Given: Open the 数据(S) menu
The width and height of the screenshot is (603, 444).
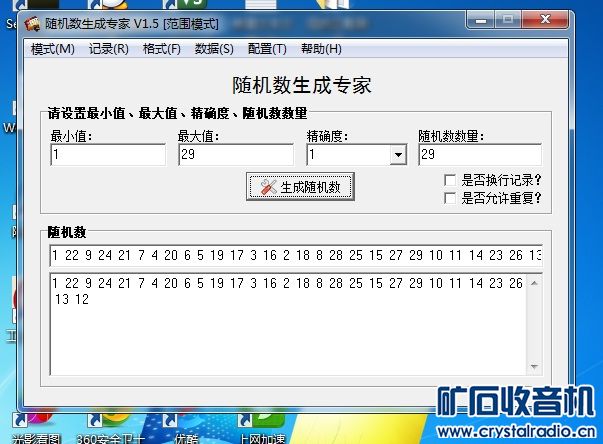Looking at the screenshot, I should coord(214,49).
